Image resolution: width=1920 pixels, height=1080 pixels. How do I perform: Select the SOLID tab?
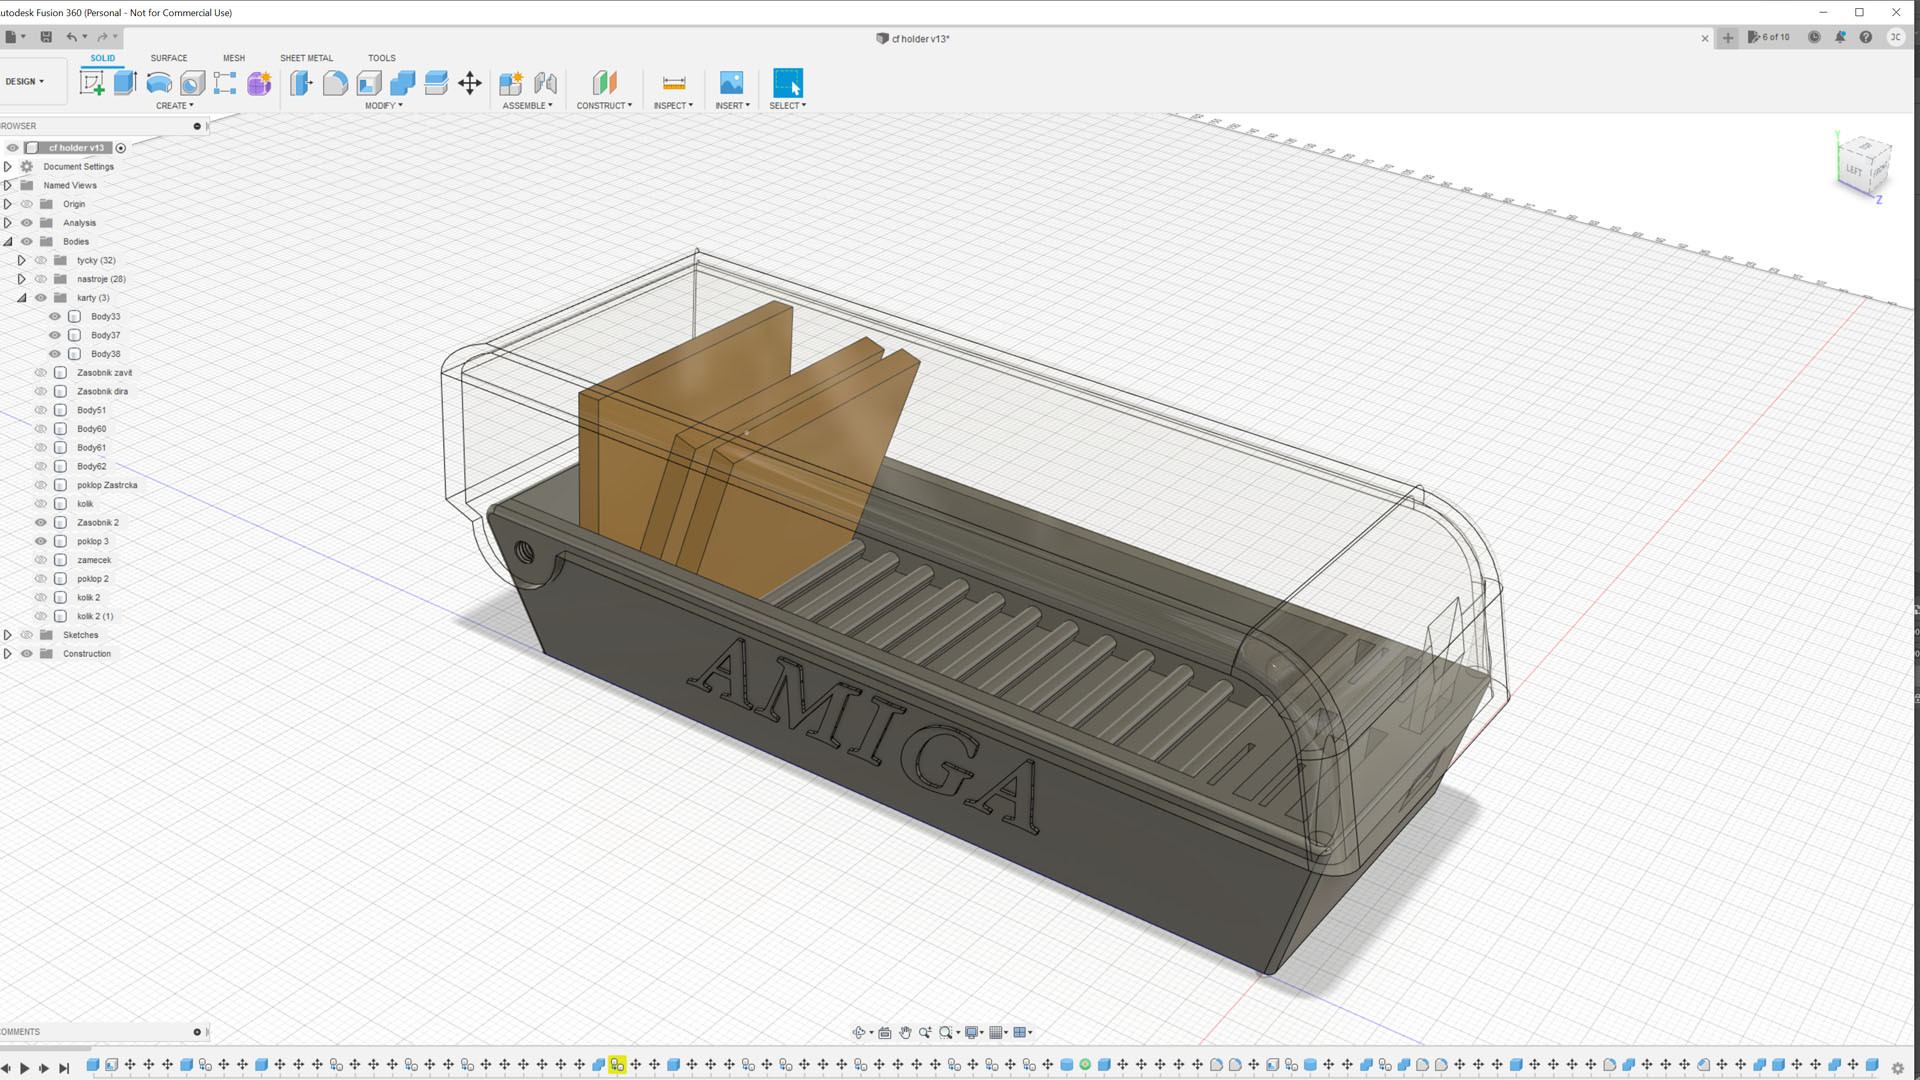pos(103,58)
